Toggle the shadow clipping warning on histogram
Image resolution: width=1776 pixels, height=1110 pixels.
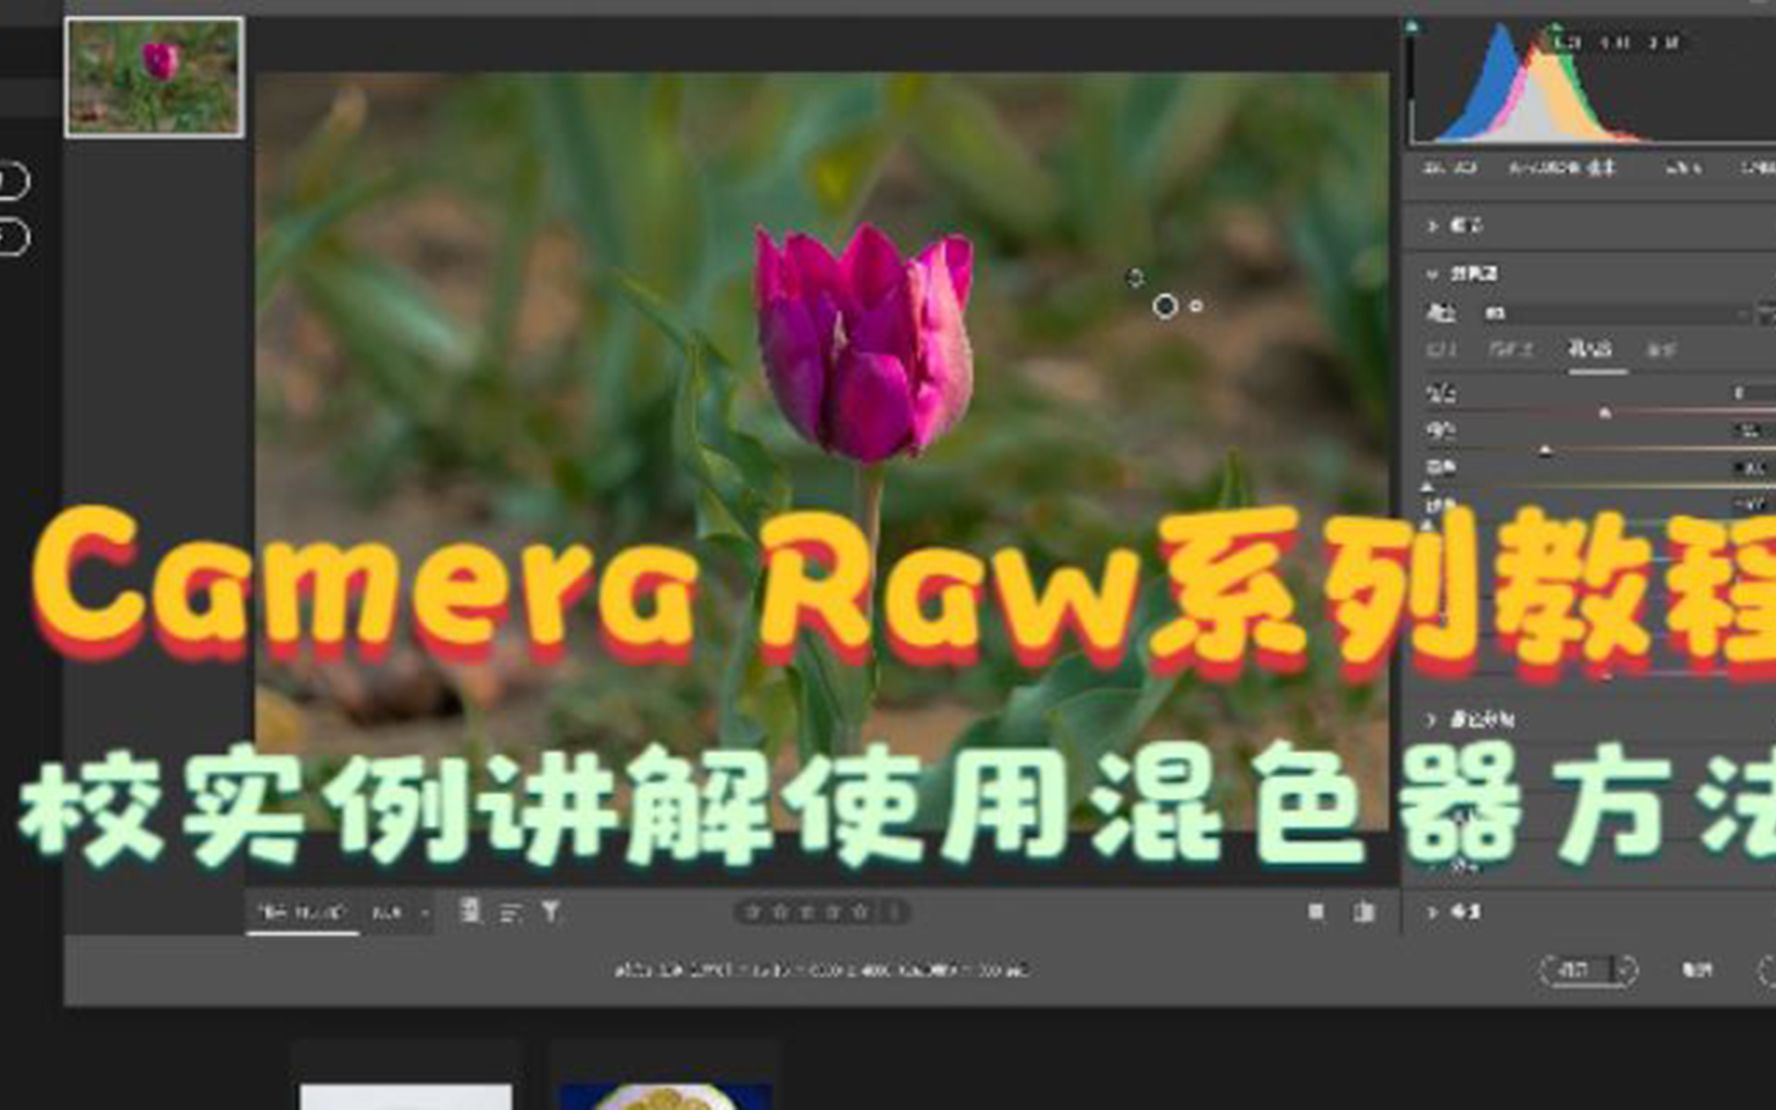(x=1412, y=27)
